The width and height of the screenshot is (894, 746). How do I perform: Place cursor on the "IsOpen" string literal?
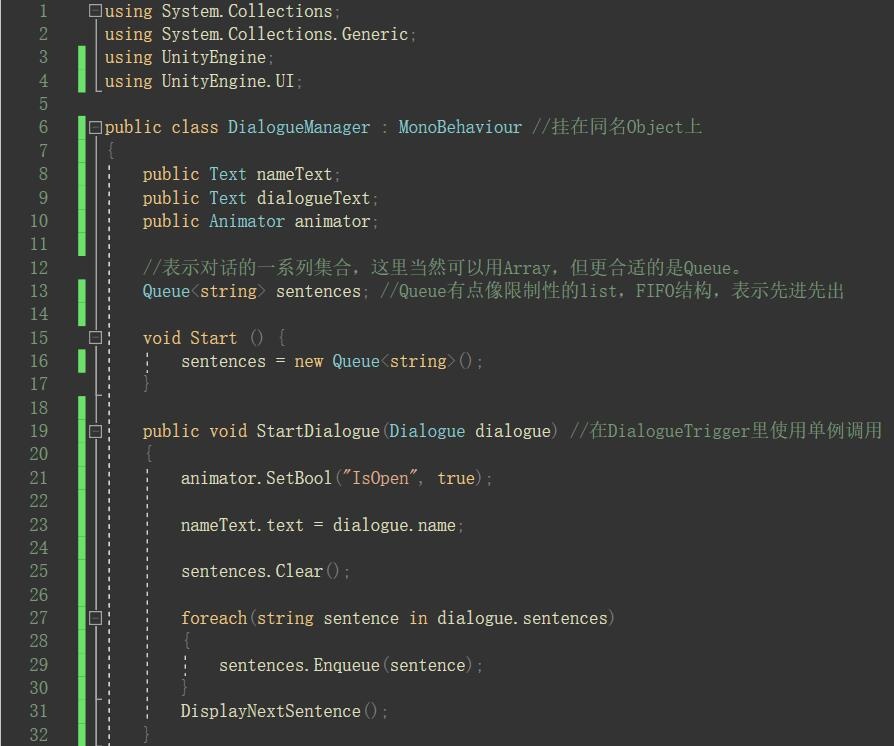pos(380,478)
